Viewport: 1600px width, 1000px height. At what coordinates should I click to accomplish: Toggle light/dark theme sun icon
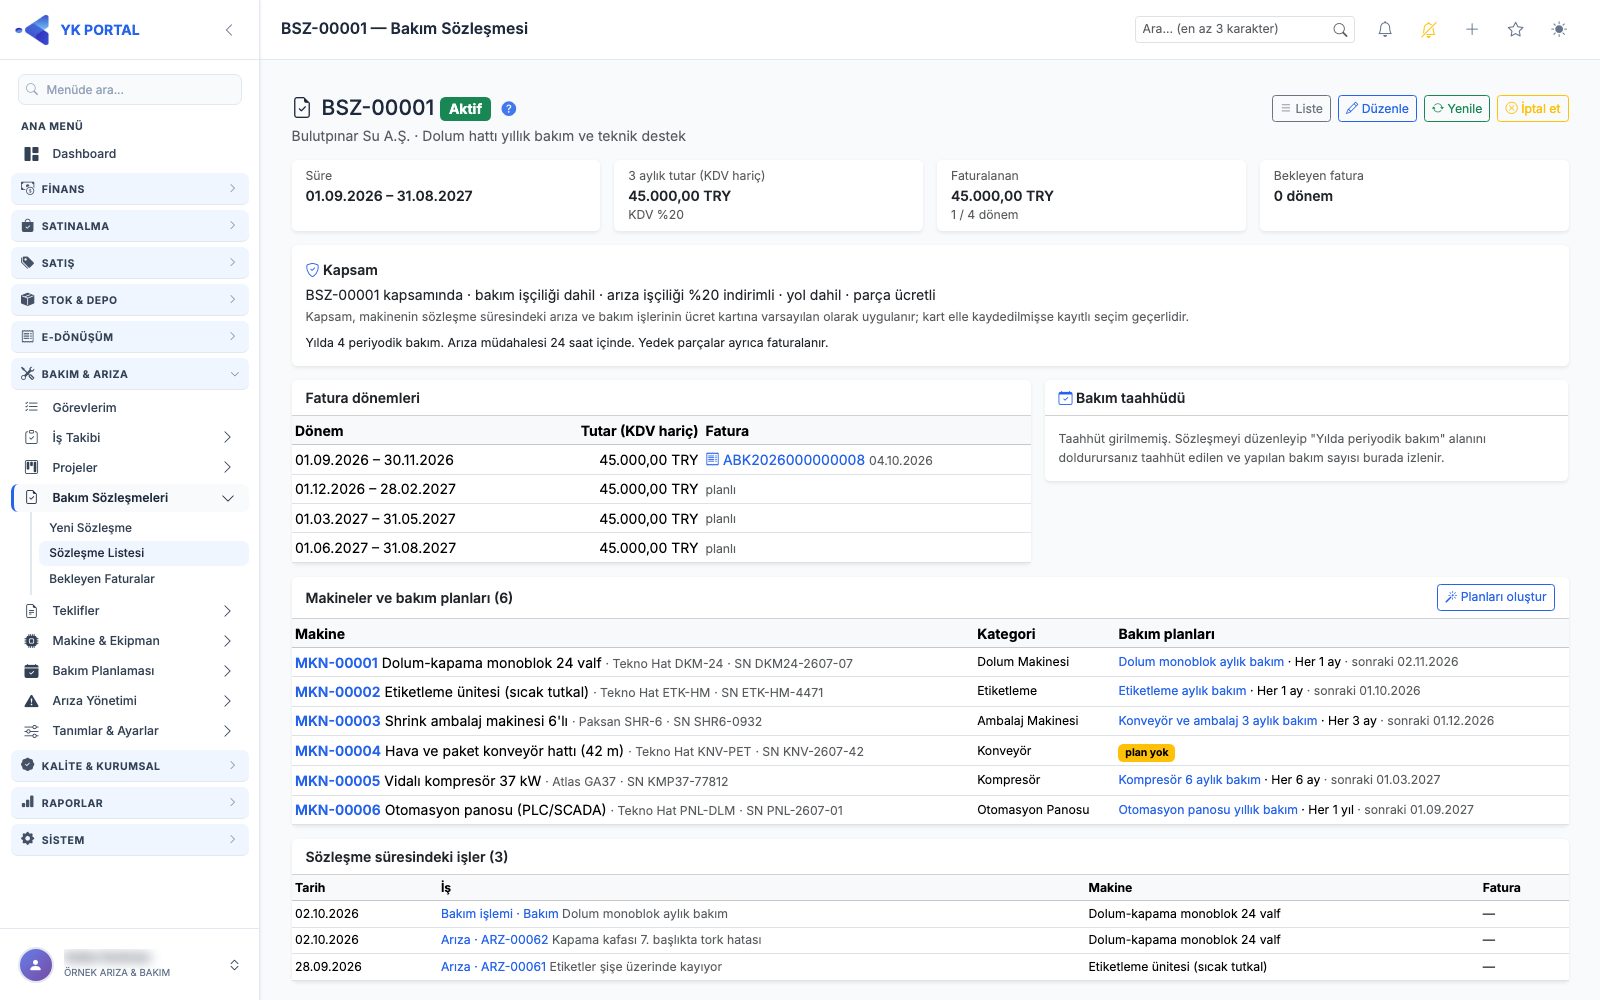(x=1559, y=30)
